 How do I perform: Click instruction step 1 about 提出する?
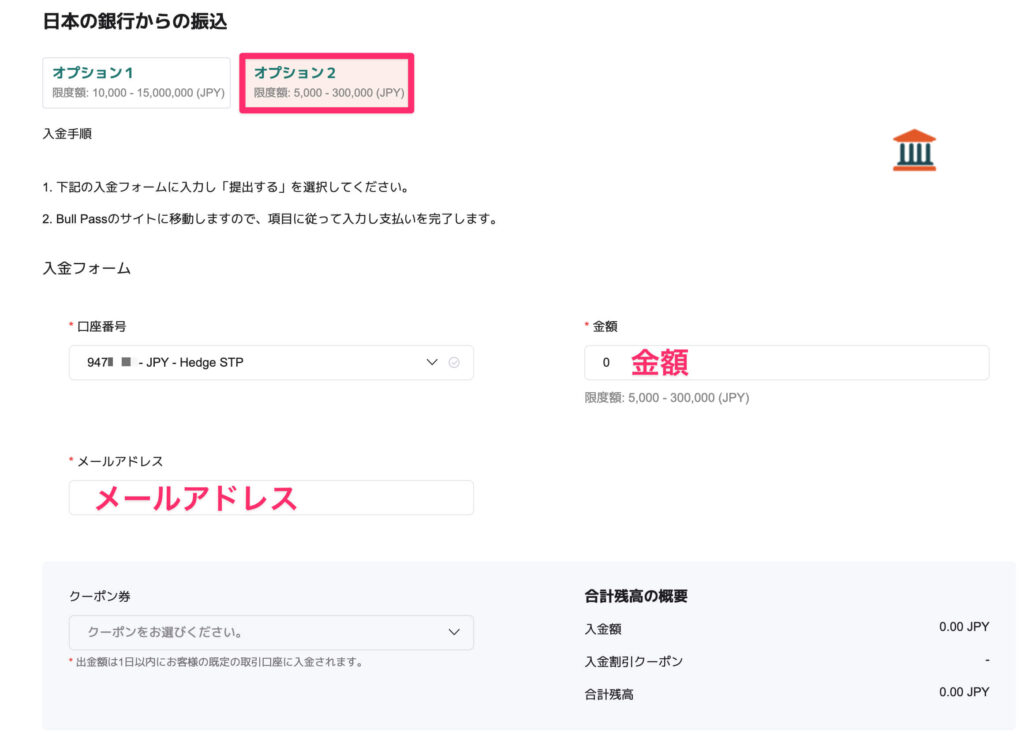225,187
